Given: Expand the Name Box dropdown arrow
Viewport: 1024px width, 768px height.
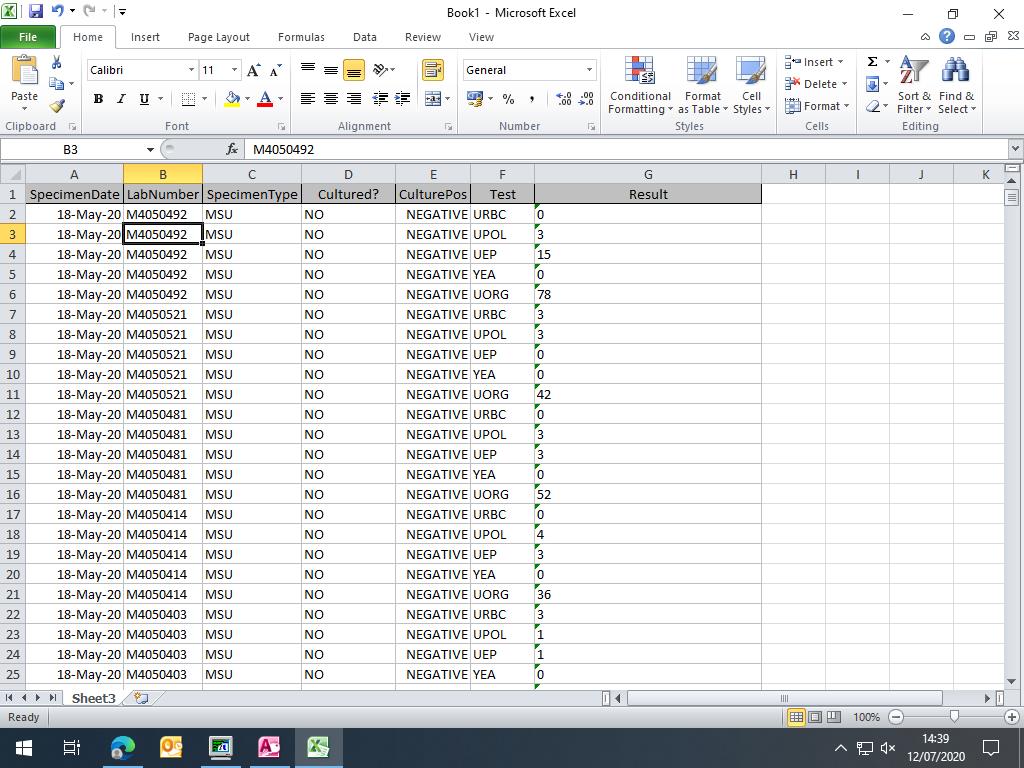Looking at the screenshot, I should 150,150.
